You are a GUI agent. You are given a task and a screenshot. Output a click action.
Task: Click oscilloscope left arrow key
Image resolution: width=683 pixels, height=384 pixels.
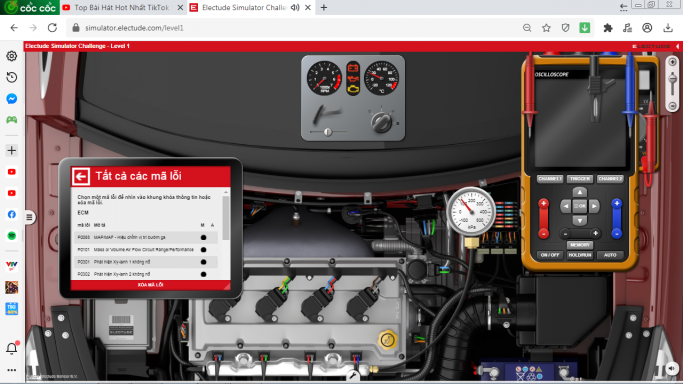coord(565,206)
